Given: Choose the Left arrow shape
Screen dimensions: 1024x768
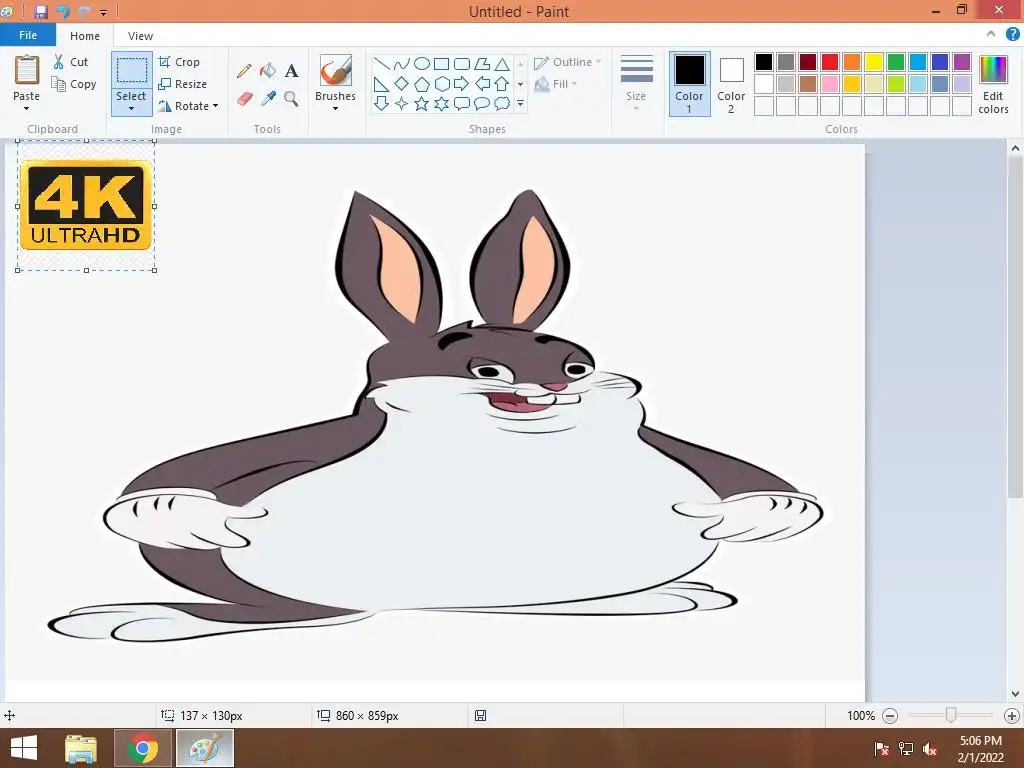Looking at the screenshot, I should coord(482,84).
